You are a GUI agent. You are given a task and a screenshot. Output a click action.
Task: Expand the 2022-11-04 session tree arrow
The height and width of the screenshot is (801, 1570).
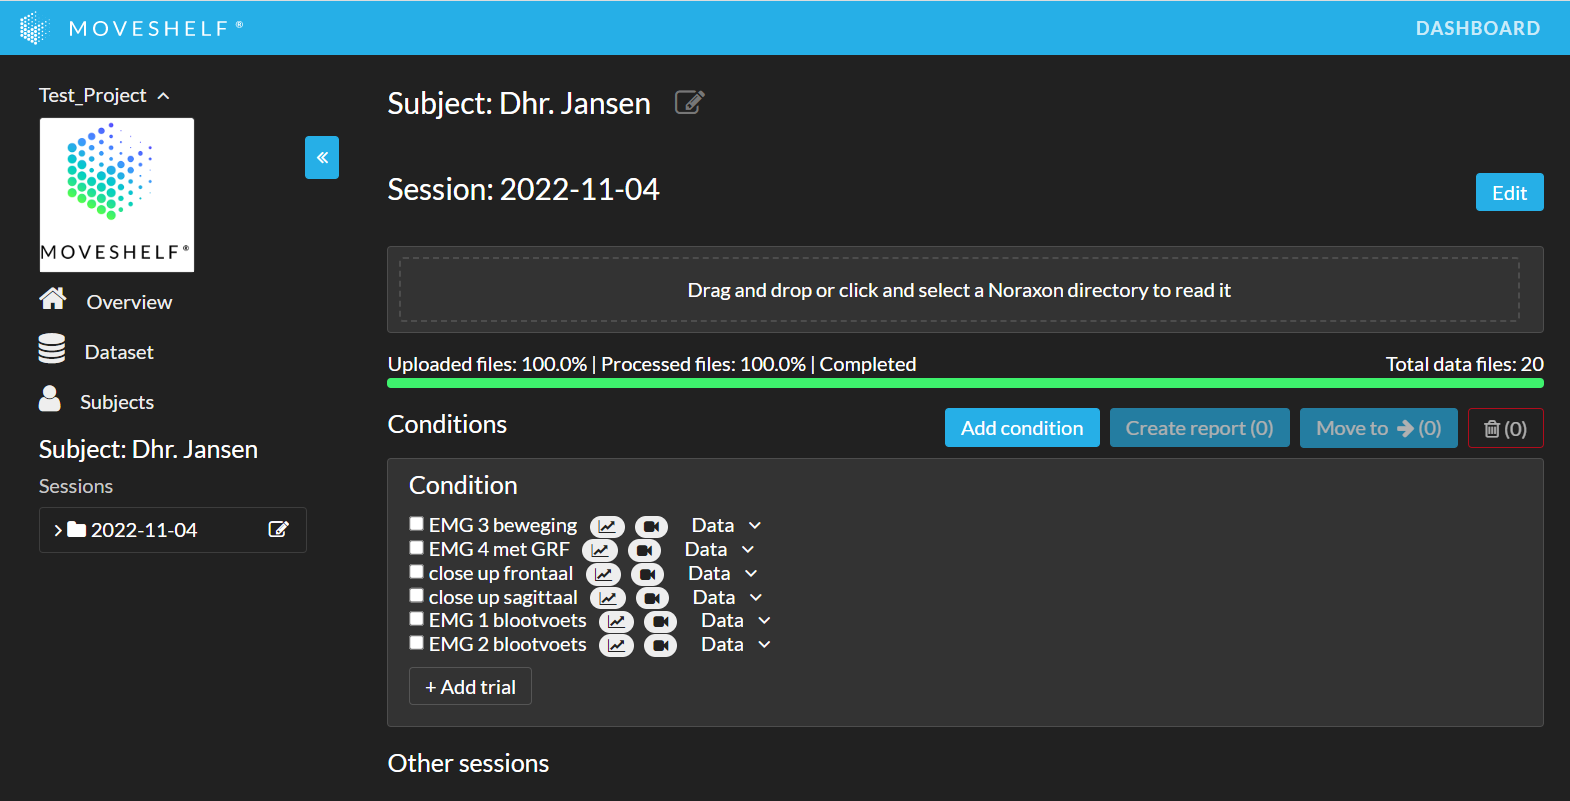point(58,530)
